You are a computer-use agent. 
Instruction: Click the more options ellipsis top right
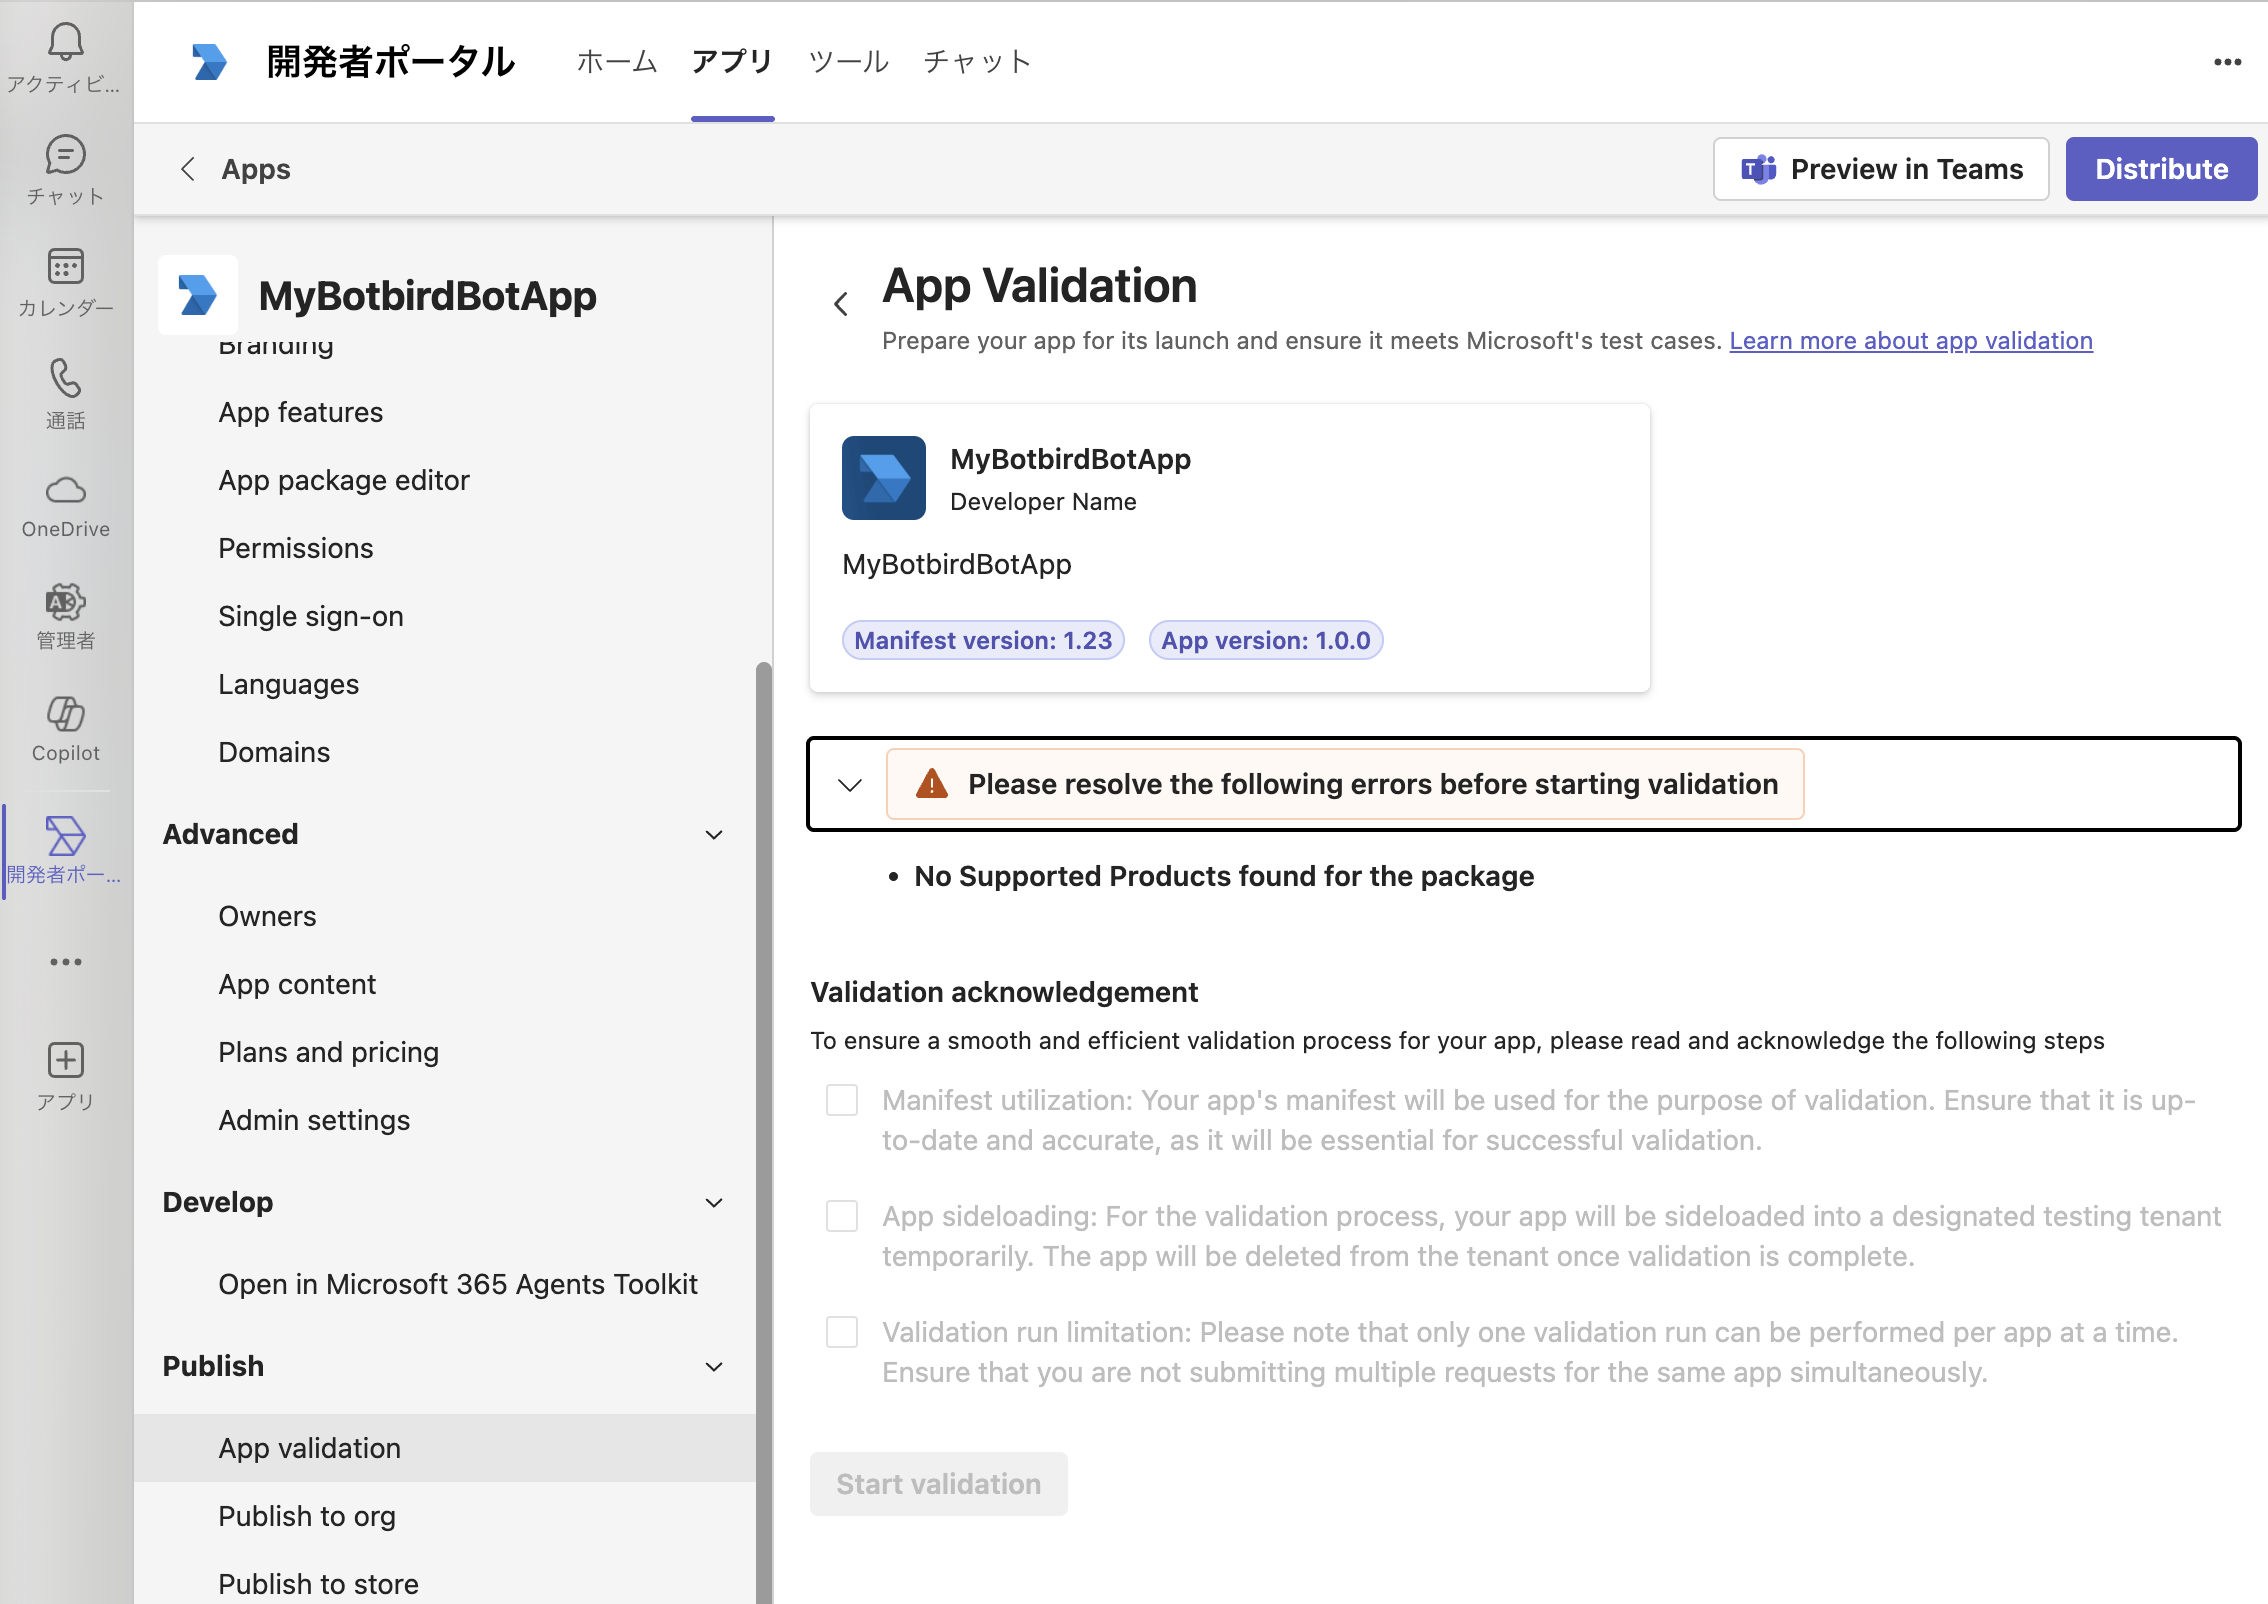coord(2227,62)
